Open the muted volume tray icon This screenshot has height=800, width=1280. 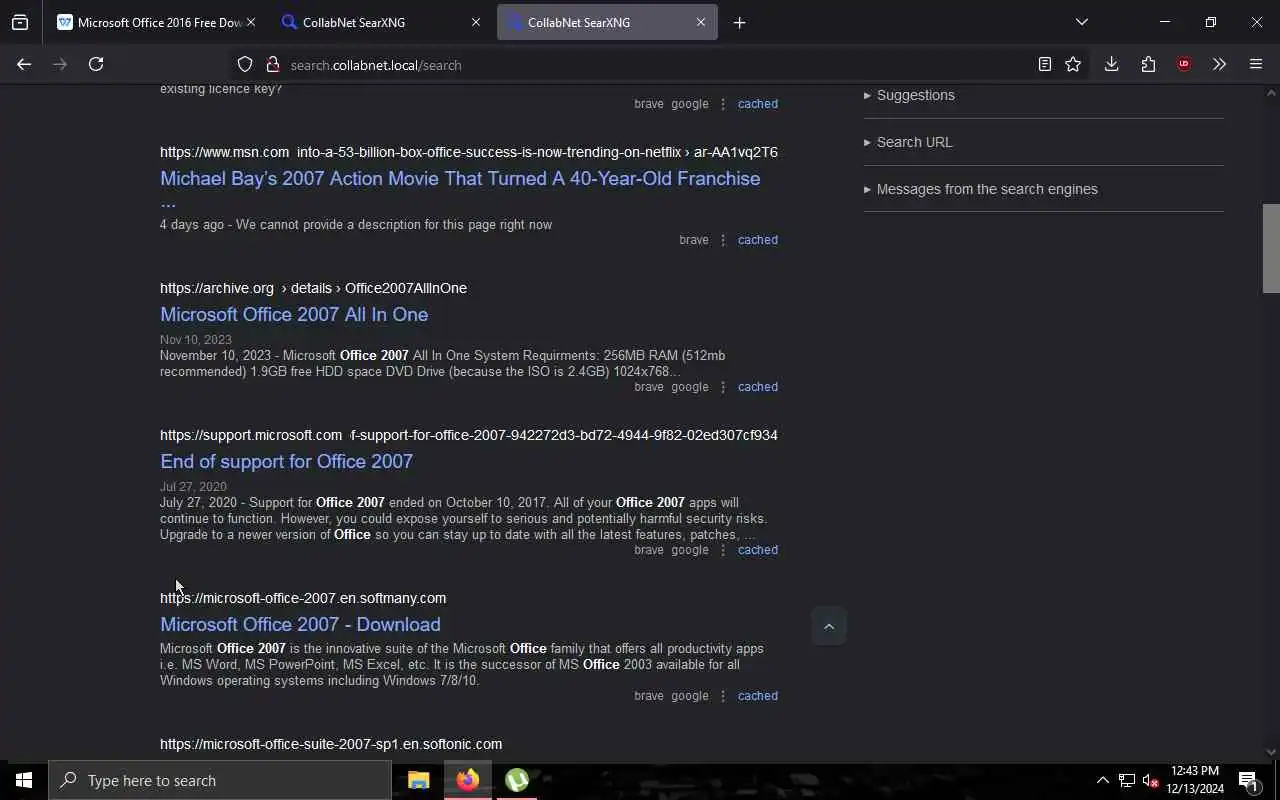[x=1150, y=780]
